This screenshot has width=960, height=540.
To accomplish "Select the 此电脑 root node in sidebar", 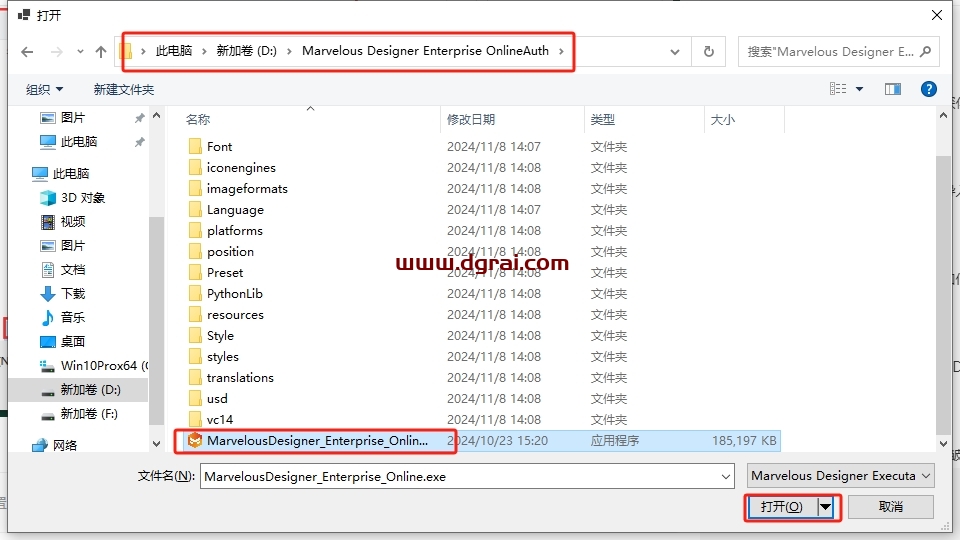I will [x=70, y=174].
